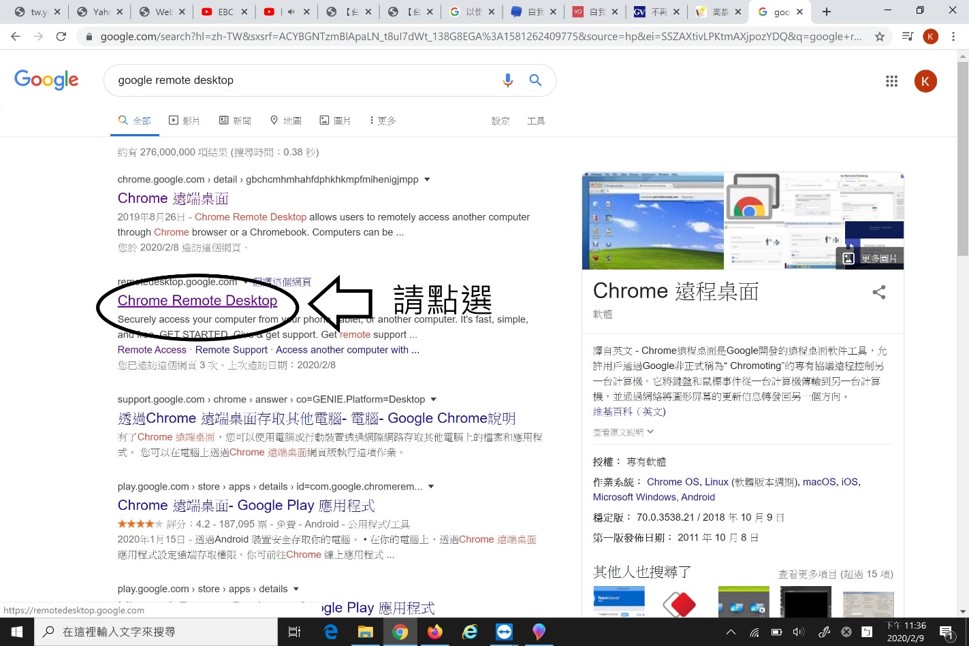This screenshot has width=969, height=646.
Task: Open the 維基百科 (英文) link
Action: [x=629, y=412]
